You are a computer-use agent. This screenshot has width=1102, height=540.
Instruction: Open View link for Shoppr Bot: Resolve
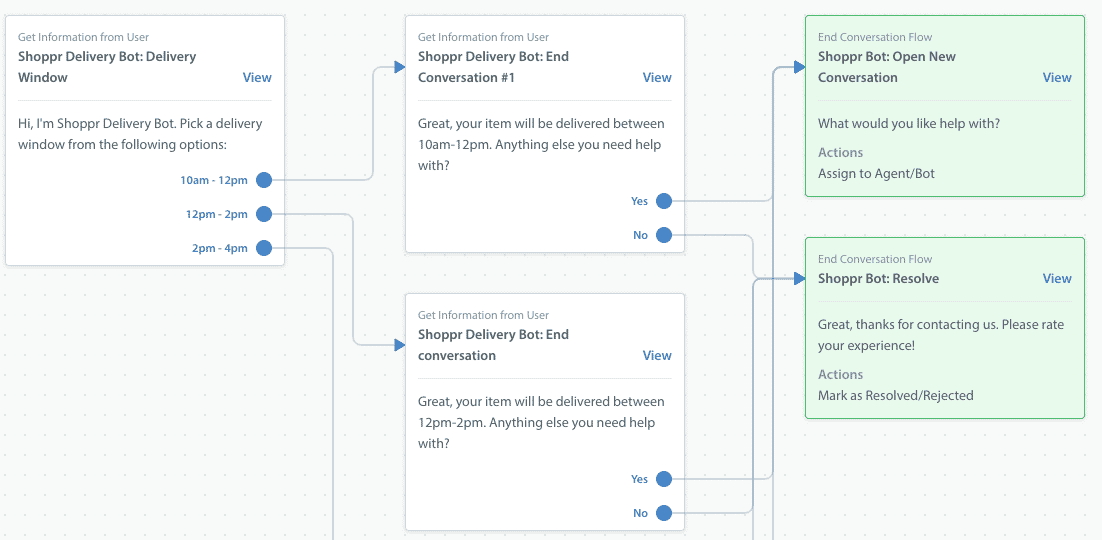click(x=1057, y=279)
